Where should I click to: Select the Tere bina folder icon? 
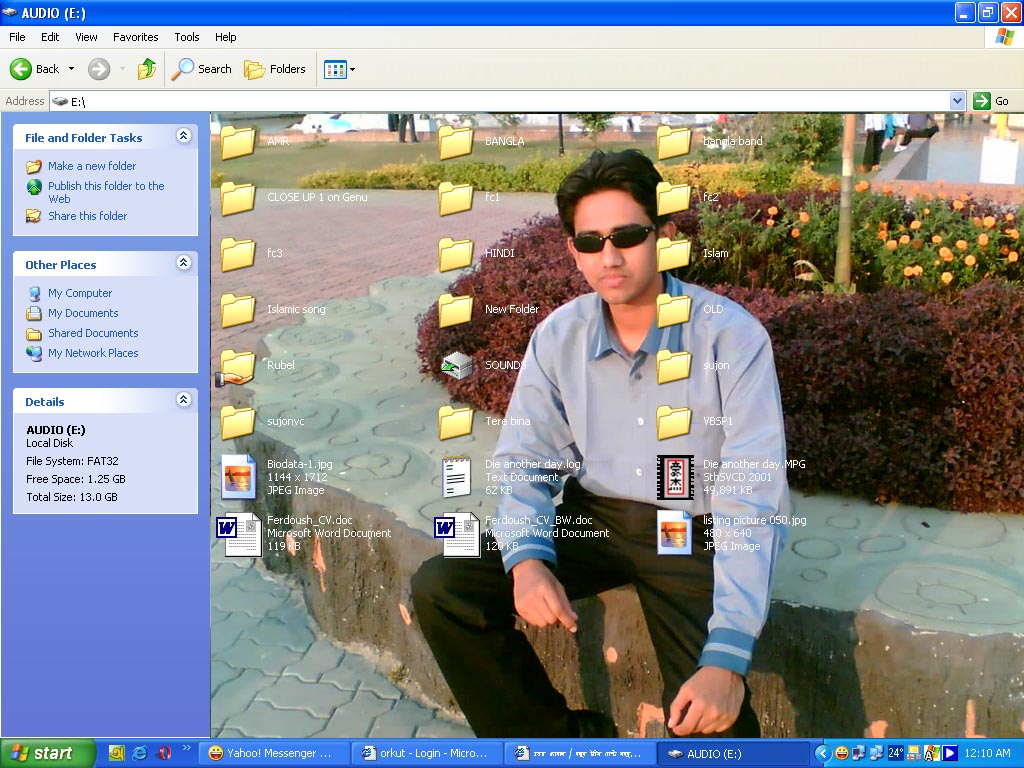click(456, 423)
